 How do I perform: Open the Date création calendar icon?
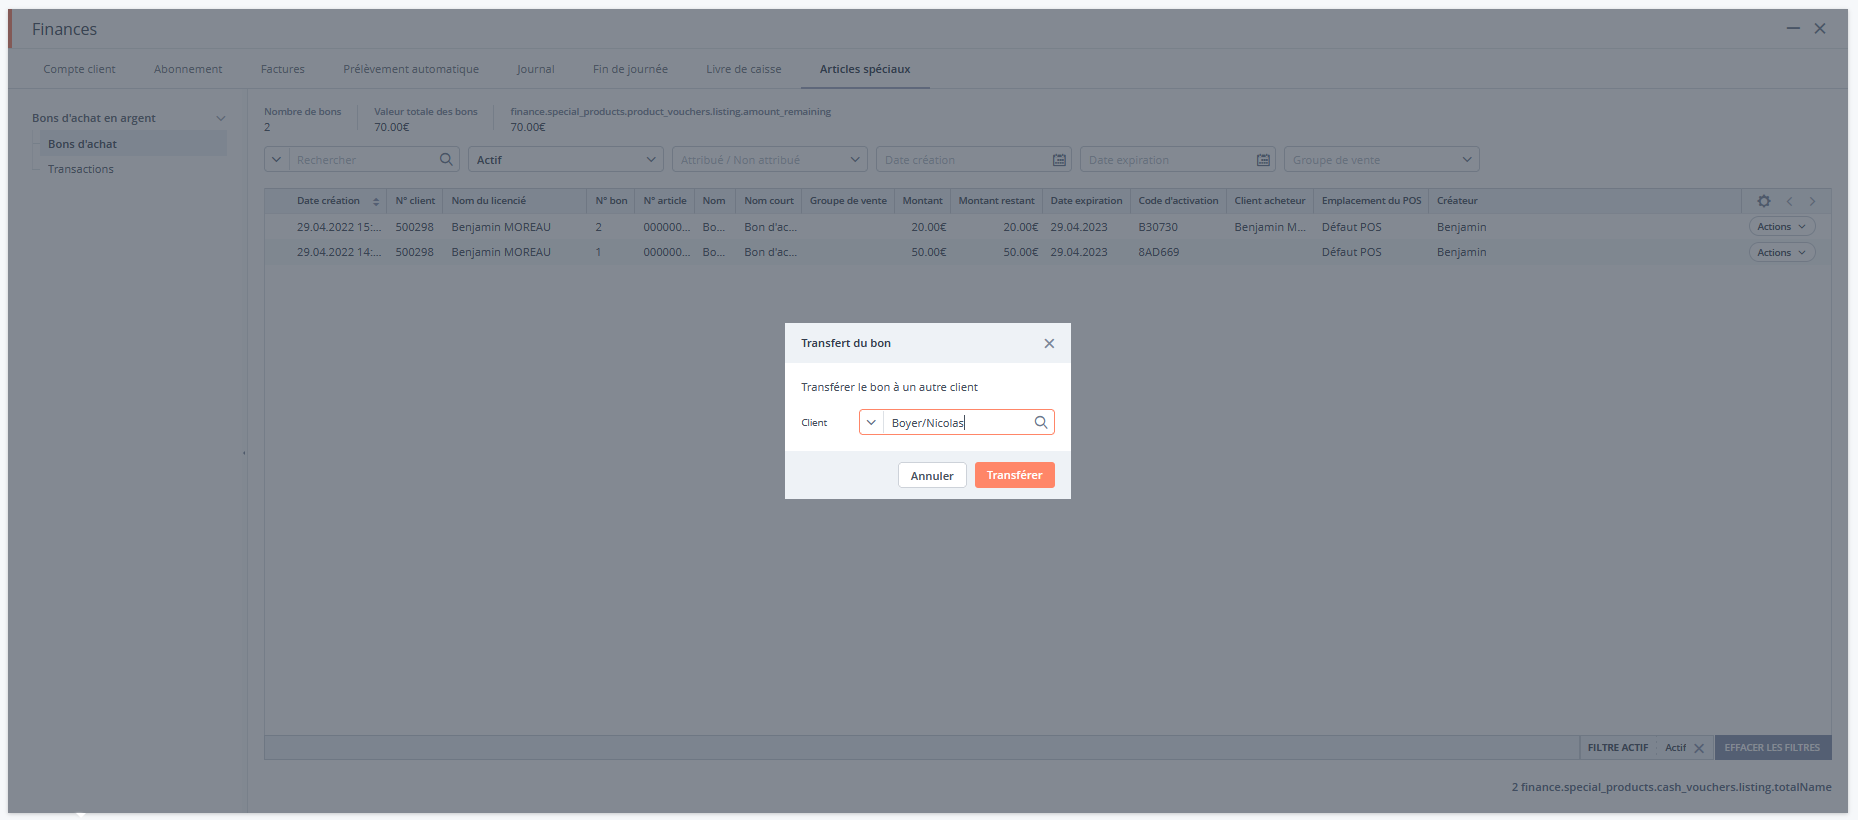[x=1059, y=160]
